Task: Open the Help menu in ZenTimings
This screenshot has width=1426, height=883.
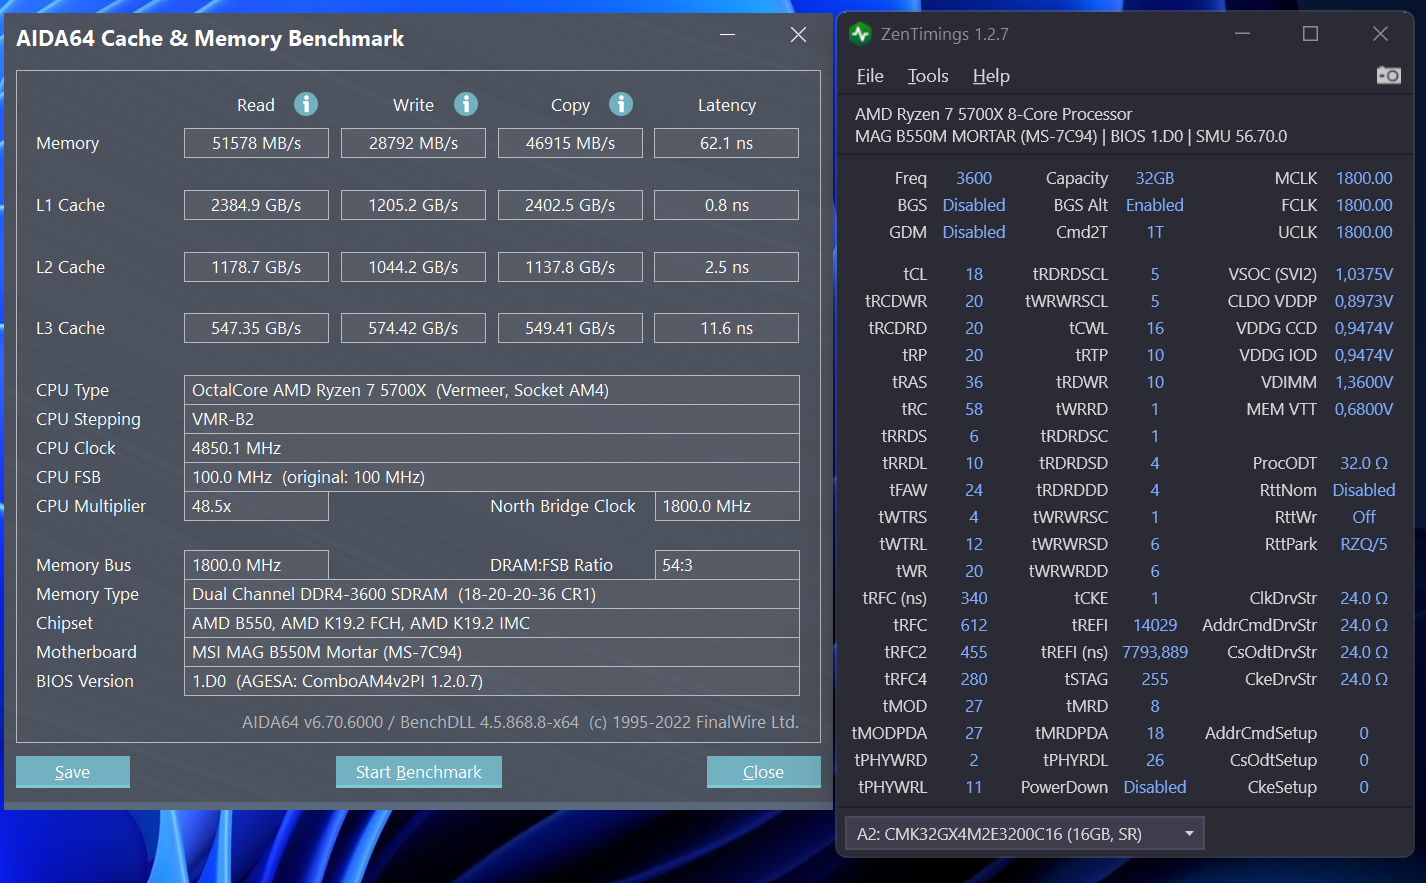Action: click(x=991, y=76)
